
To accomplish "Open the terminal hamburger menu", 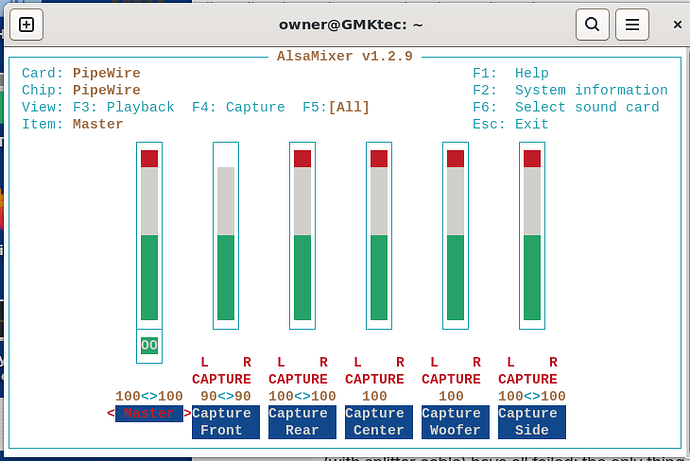I will pos(632,25).
